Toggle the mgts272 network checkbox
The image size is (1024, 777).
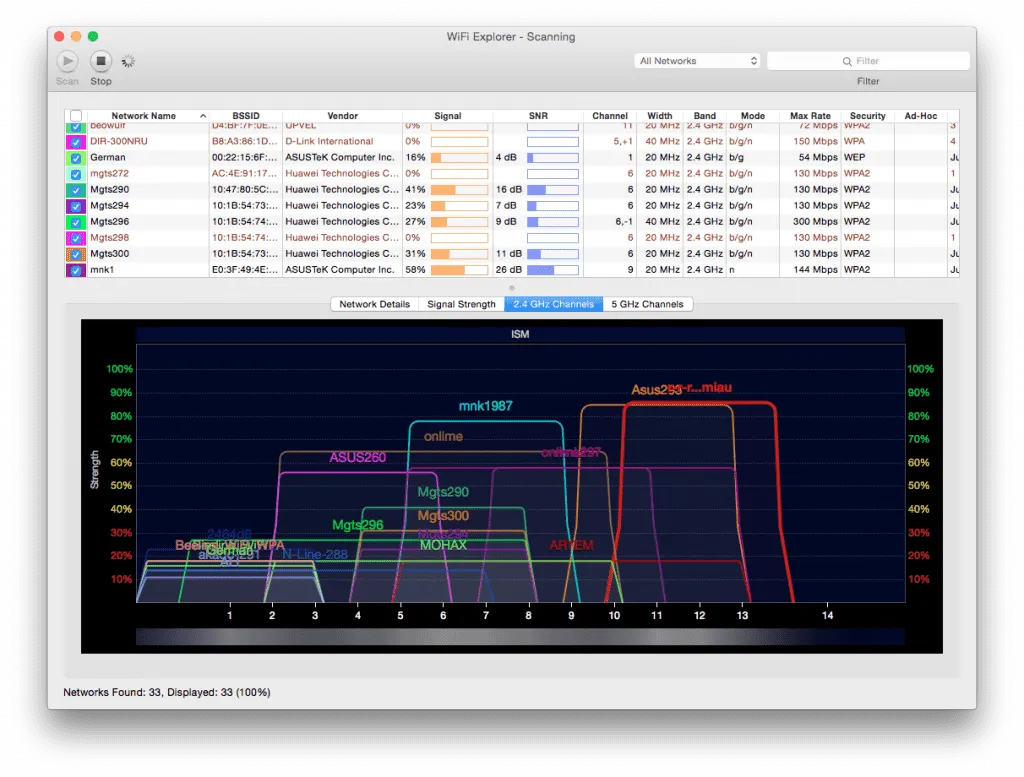tap(76, 174)
